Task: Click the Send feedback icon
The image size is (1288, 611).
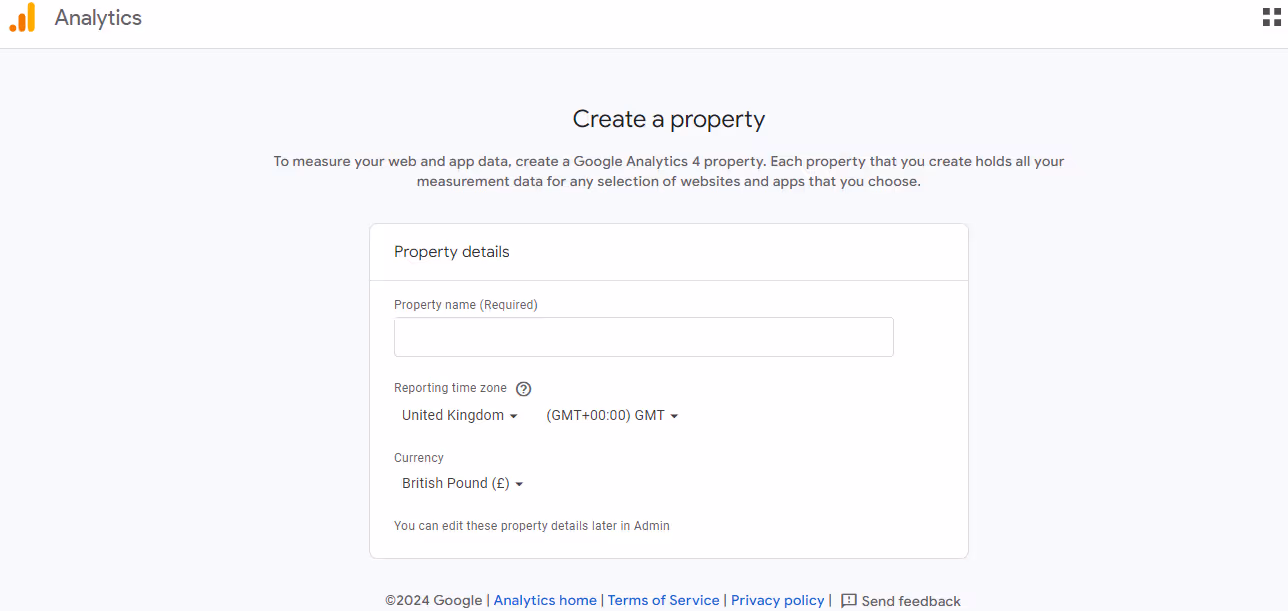Action: coord(849,601)
